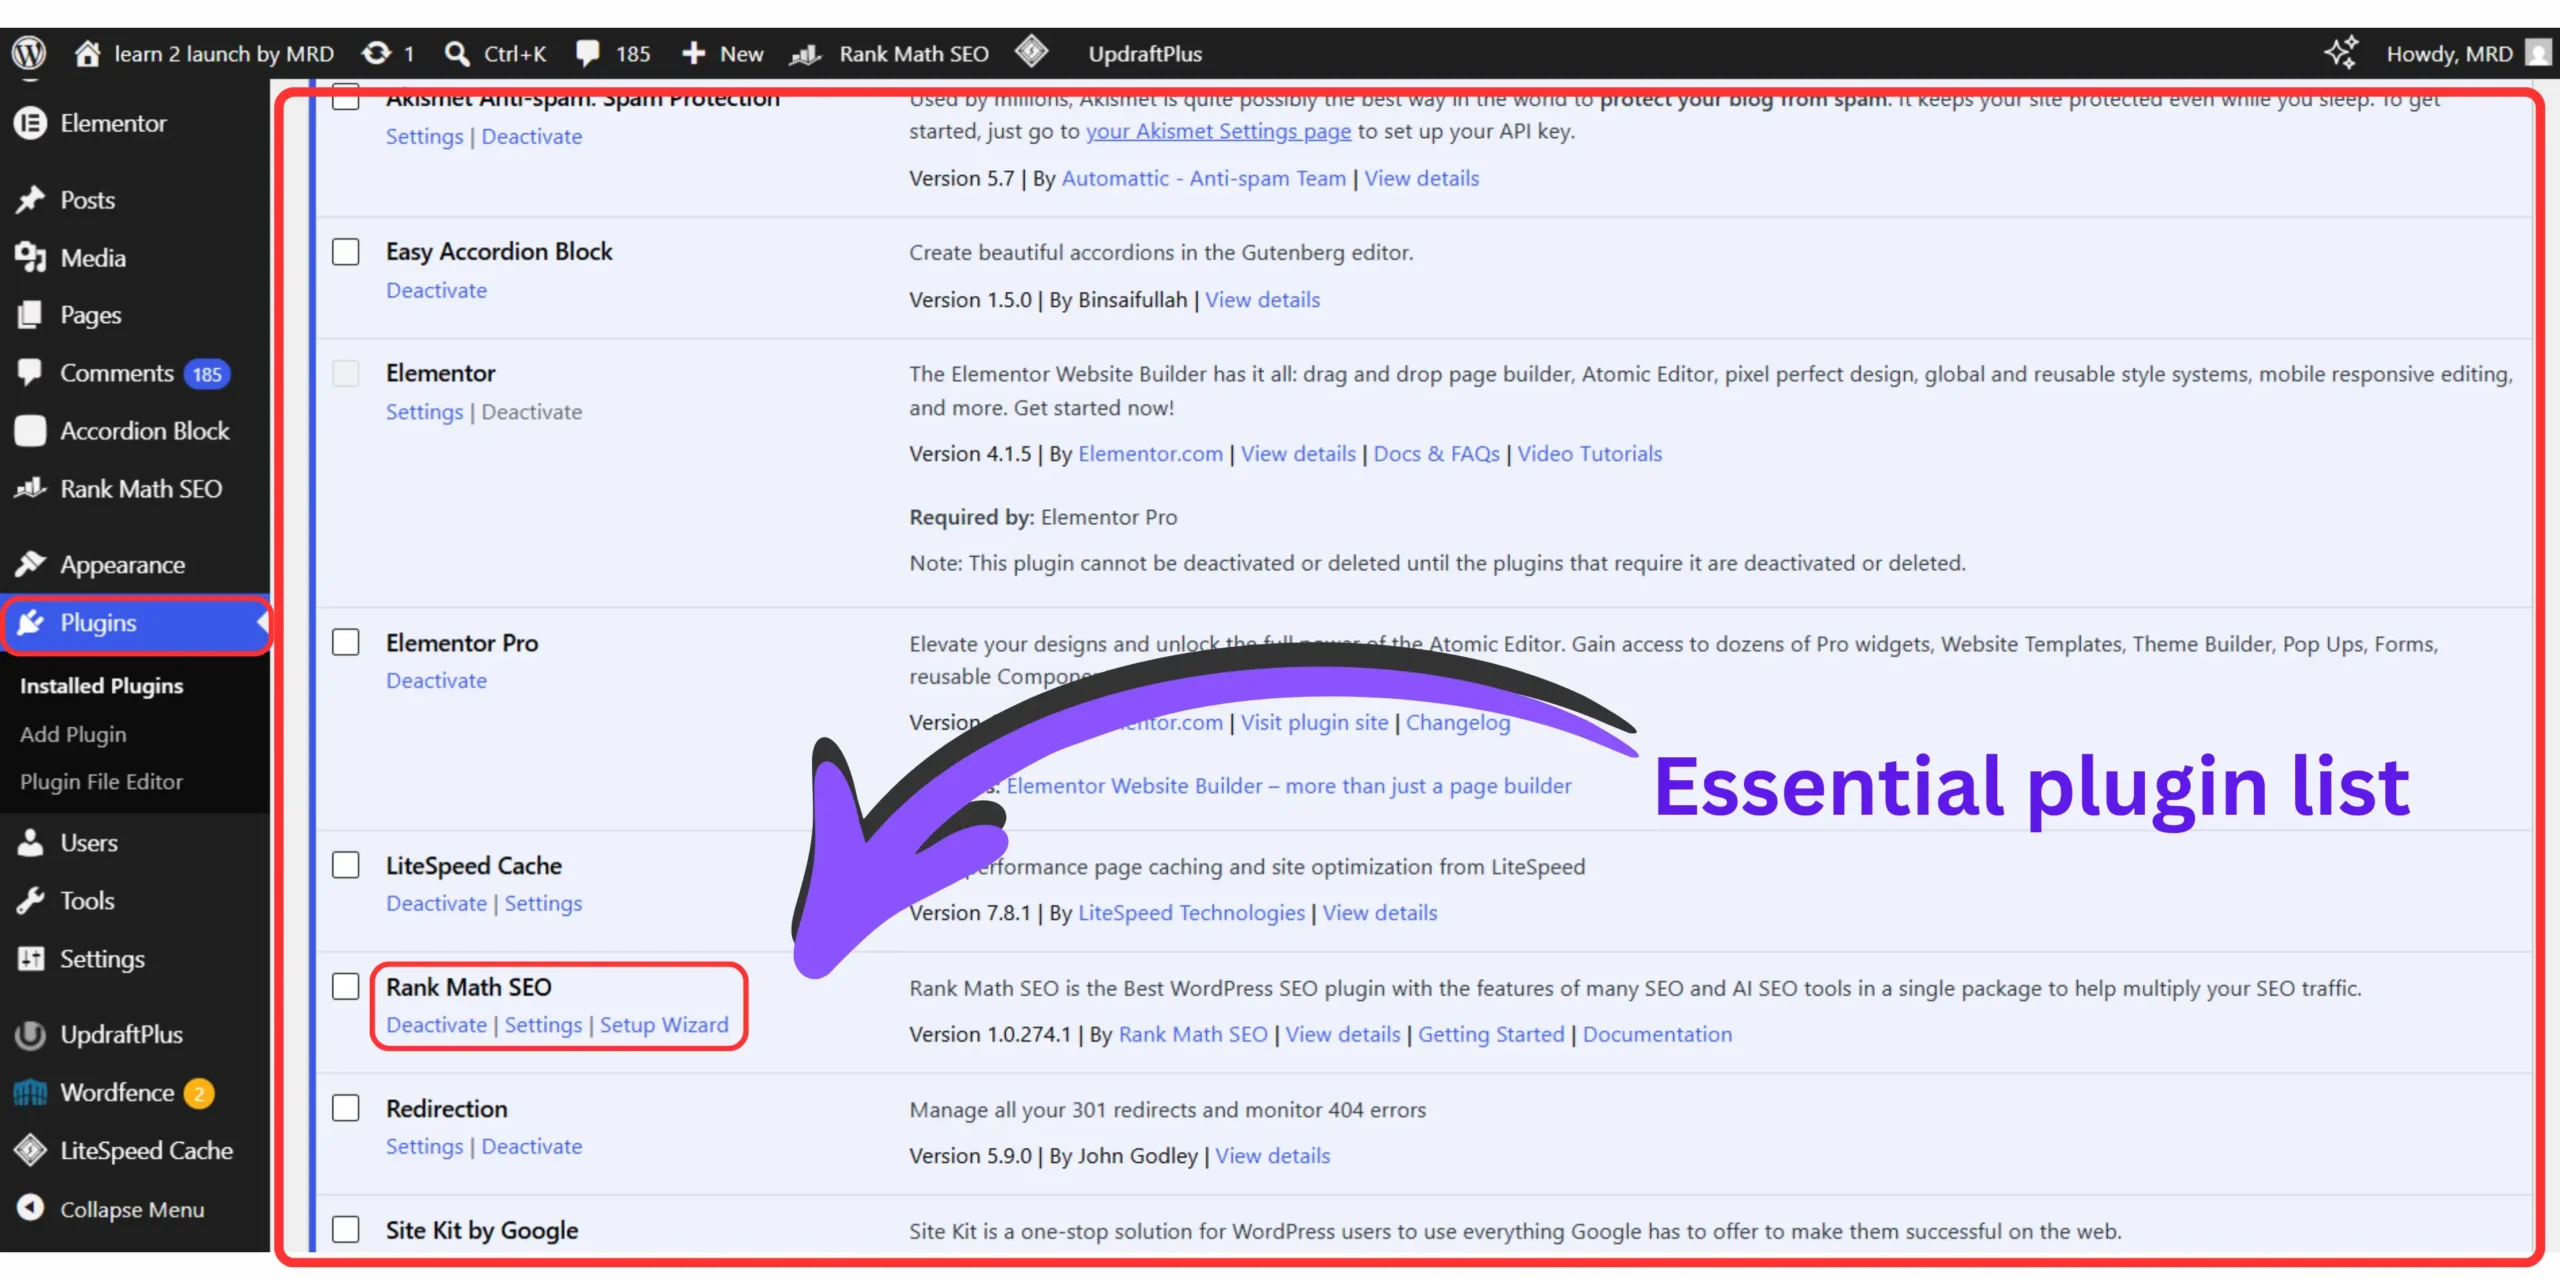Click Visit plugin site for Elementor Pro
The width and height of the screenshot is (2560, 1280).
pyautogui.click(x=1314, y=722)
